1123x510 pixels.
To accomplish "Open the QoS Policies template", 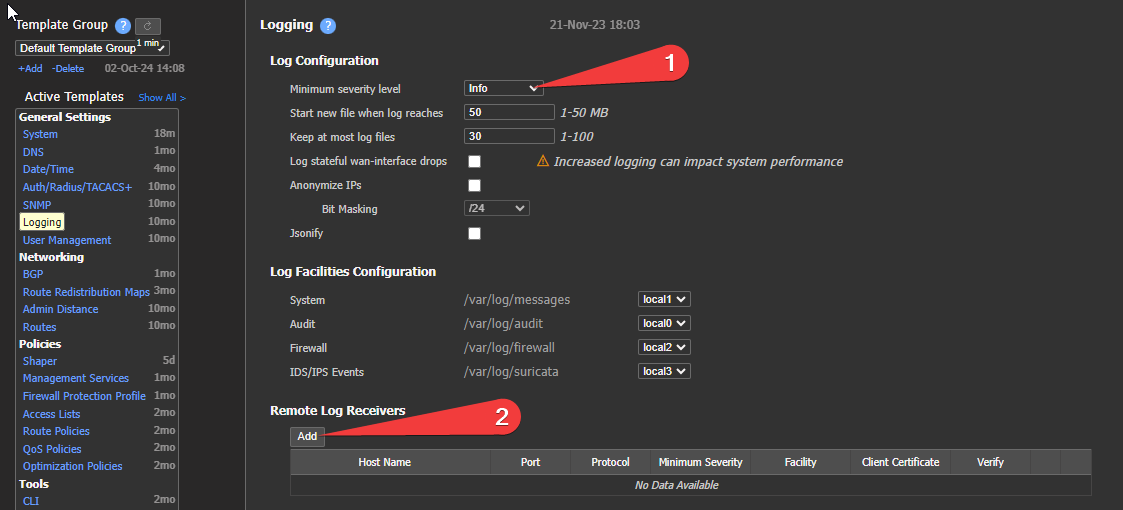I will pyautogui.click(x=52, y=449).
